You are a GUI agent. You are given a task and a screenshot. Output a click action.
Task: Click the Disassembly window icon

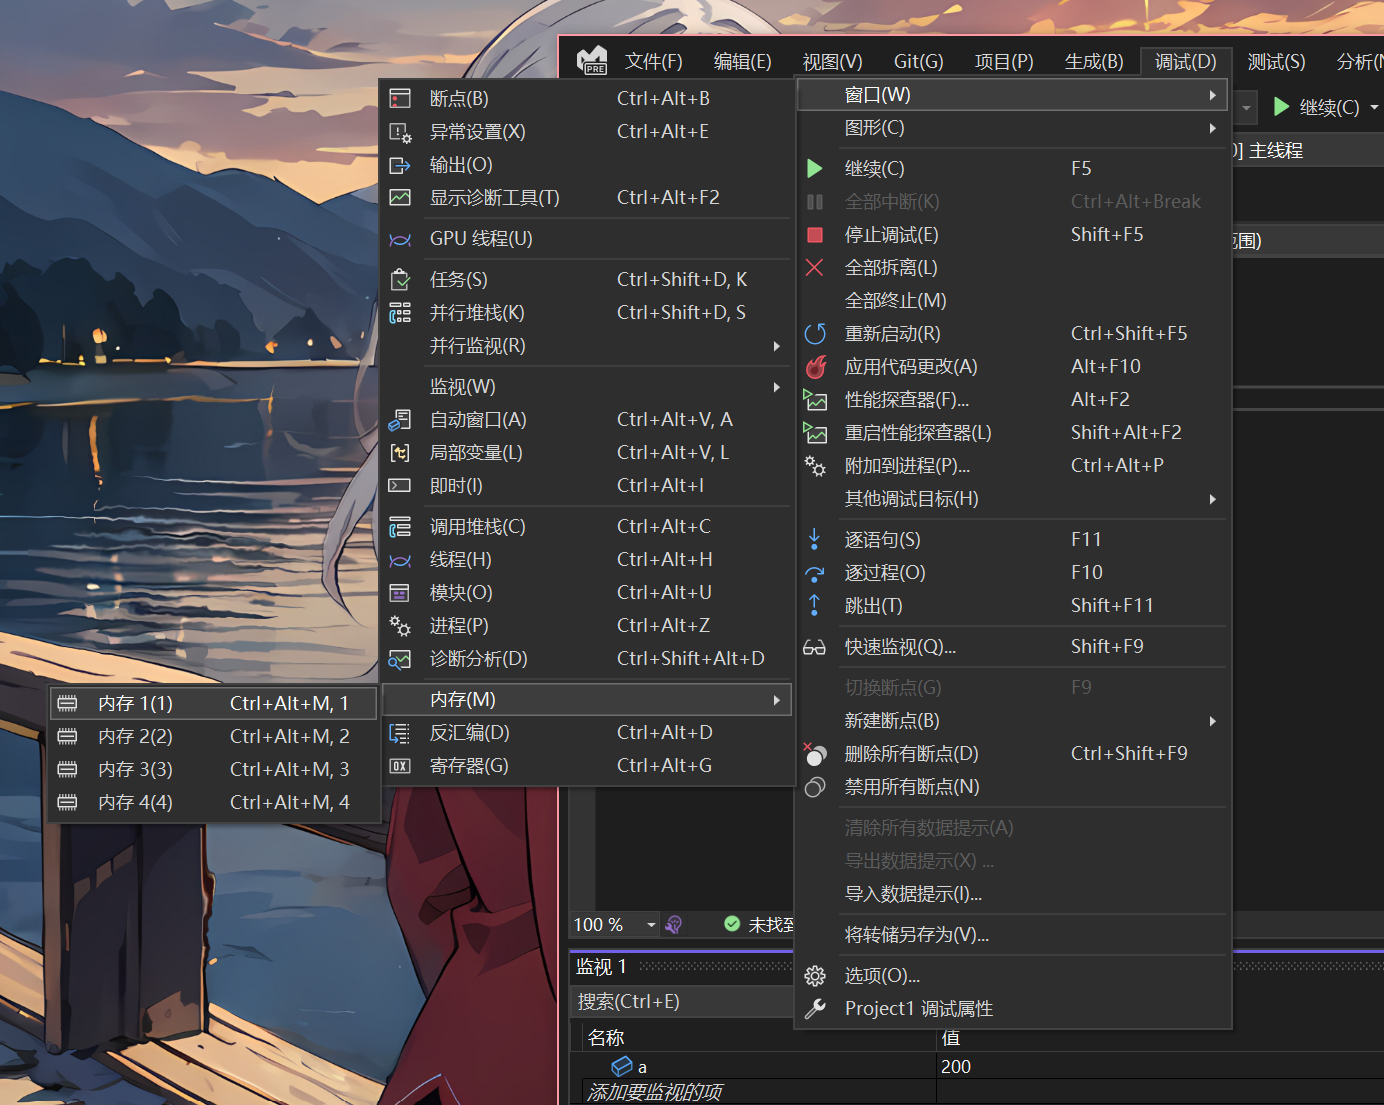pos(400,733)
